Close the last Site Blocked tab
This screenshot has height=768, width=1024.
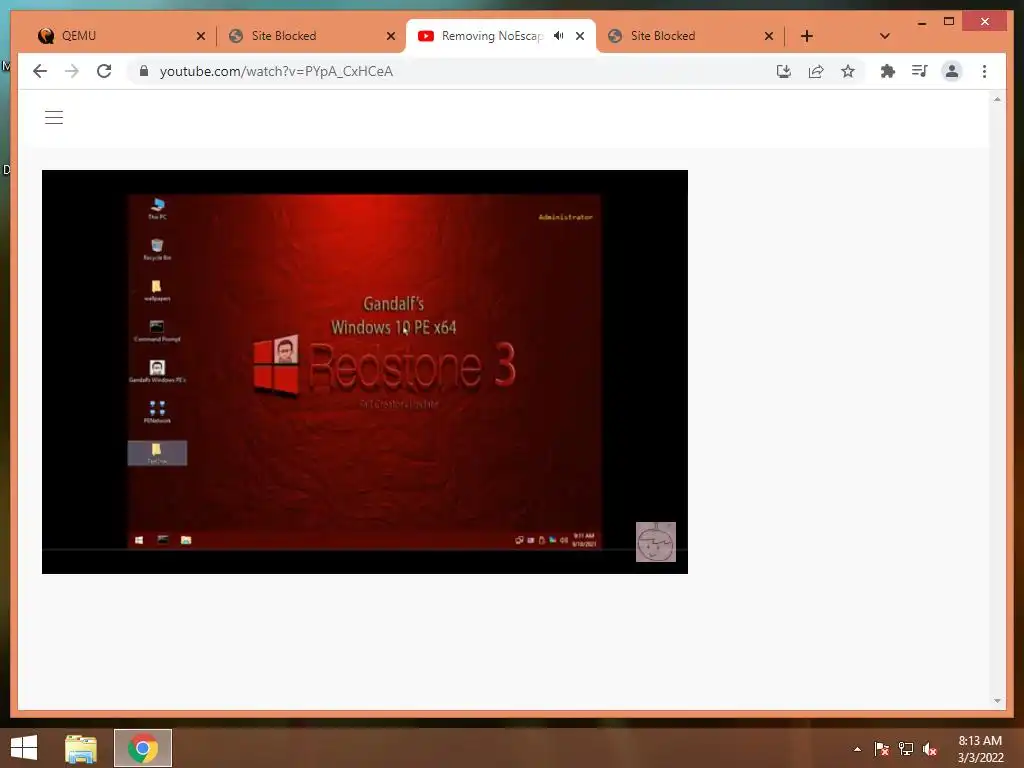click(769, 37)
